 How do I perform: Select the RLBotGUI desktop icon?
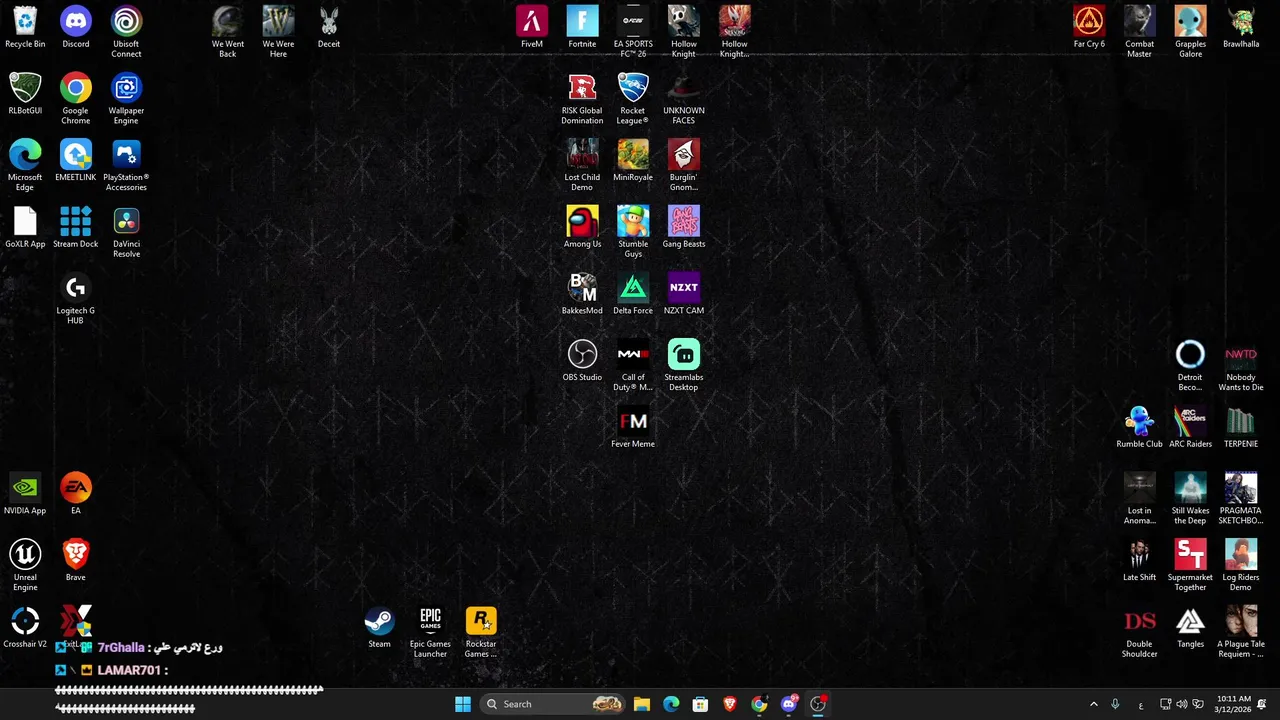coord(25,94)
